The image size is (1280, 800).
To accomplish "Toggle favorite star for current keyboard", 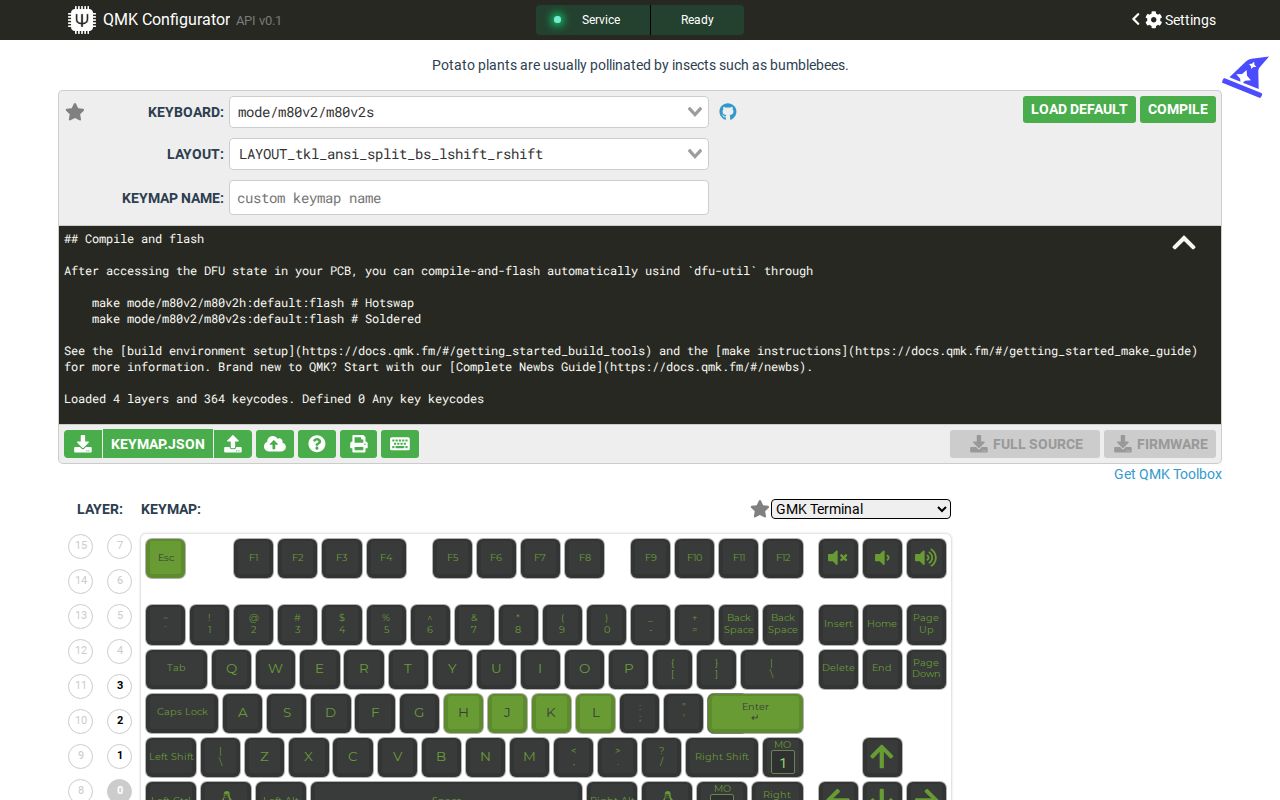I will coord(75,112).
